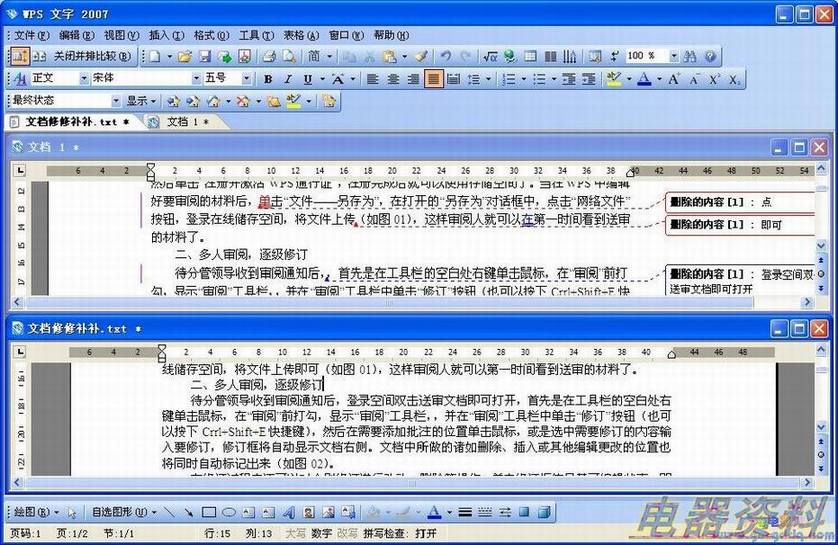
Task: Open the 文件 menu
Action: [31, 35]
